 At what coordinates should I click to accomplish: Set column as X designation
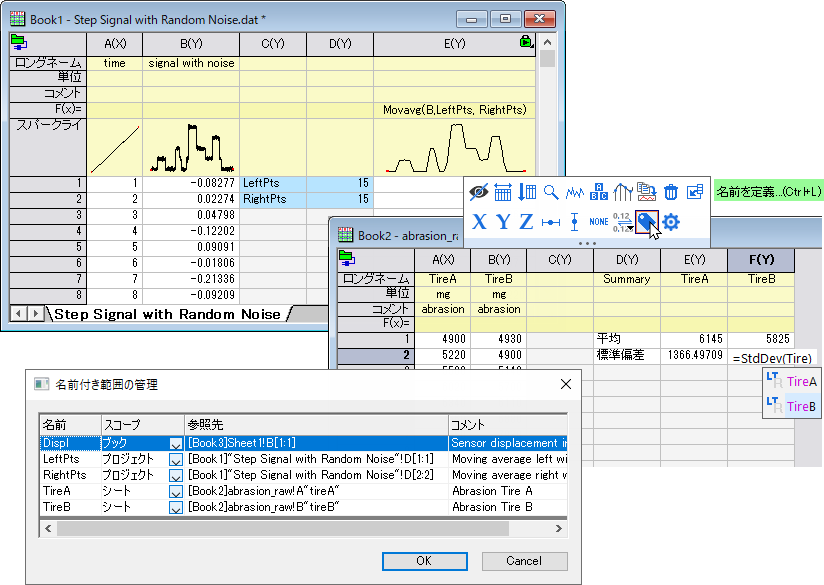(479, 222)
